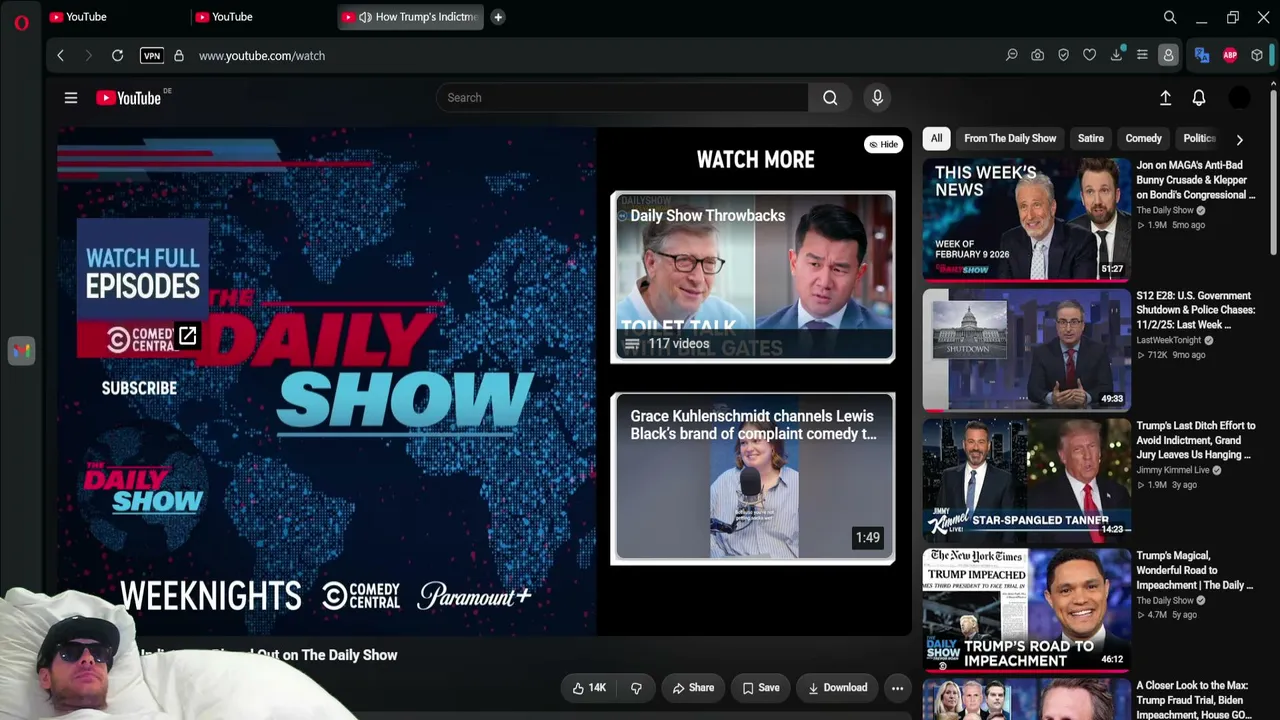
Task: Click Subscribe on the end screen
Action: coord(139,388)
